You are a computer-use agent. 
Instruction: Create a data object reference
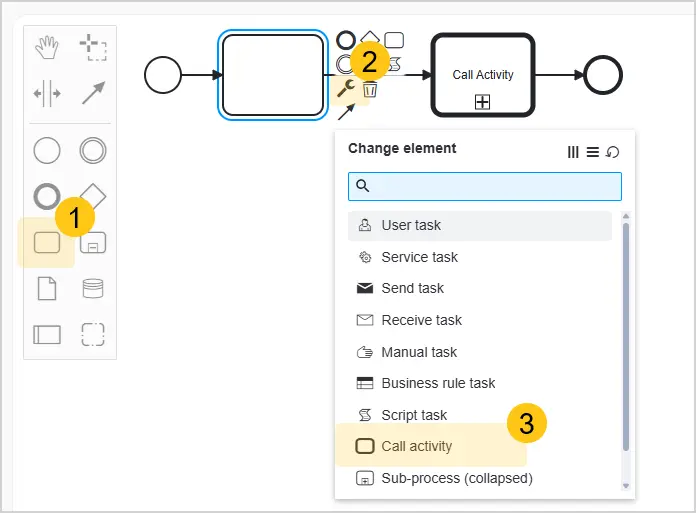tap(47, 289)
